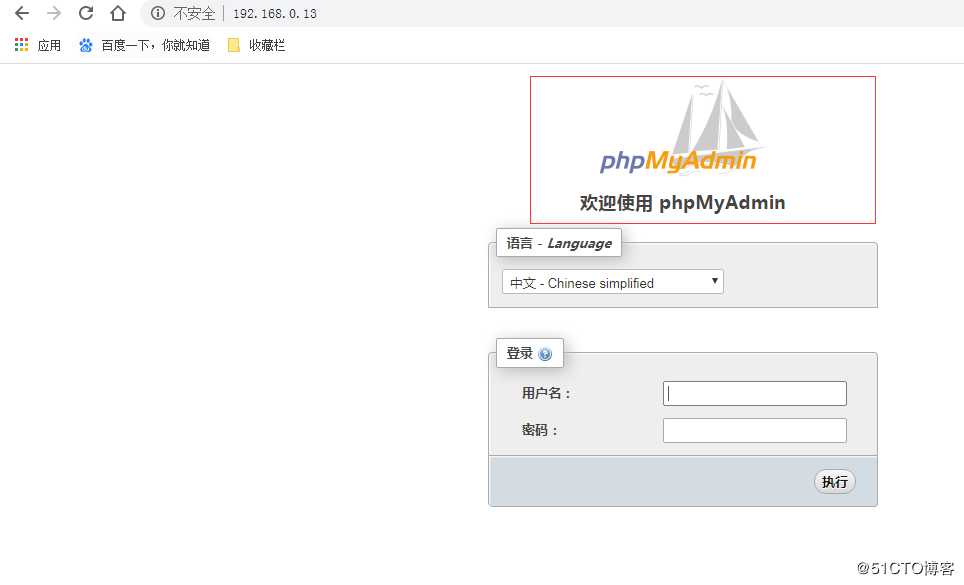964x585 pixels.
Task: Open the 百度一下，你就知道 bookmark
Action: click(x=144, y=45)
